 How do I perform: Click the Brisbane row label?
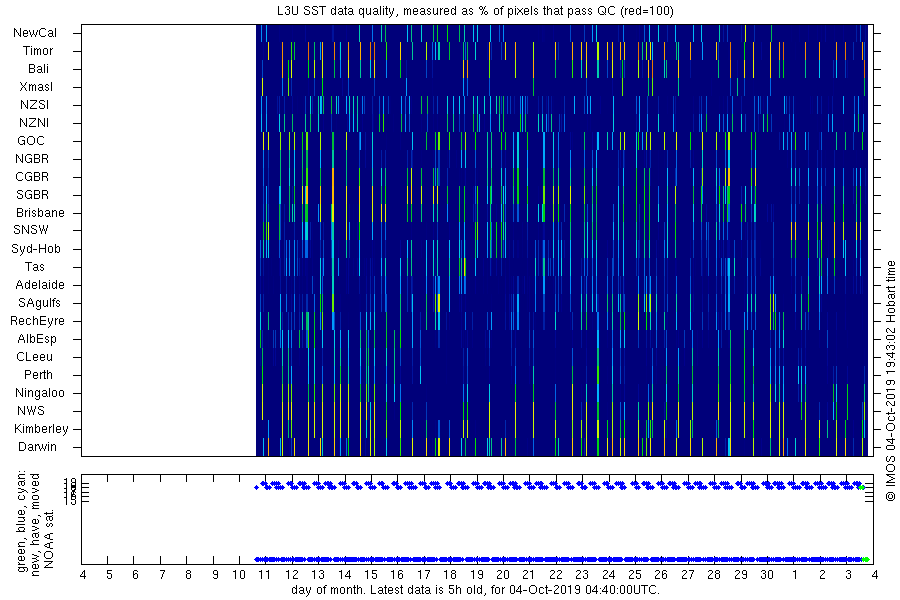pyautogui.click(x=40, y=213)
